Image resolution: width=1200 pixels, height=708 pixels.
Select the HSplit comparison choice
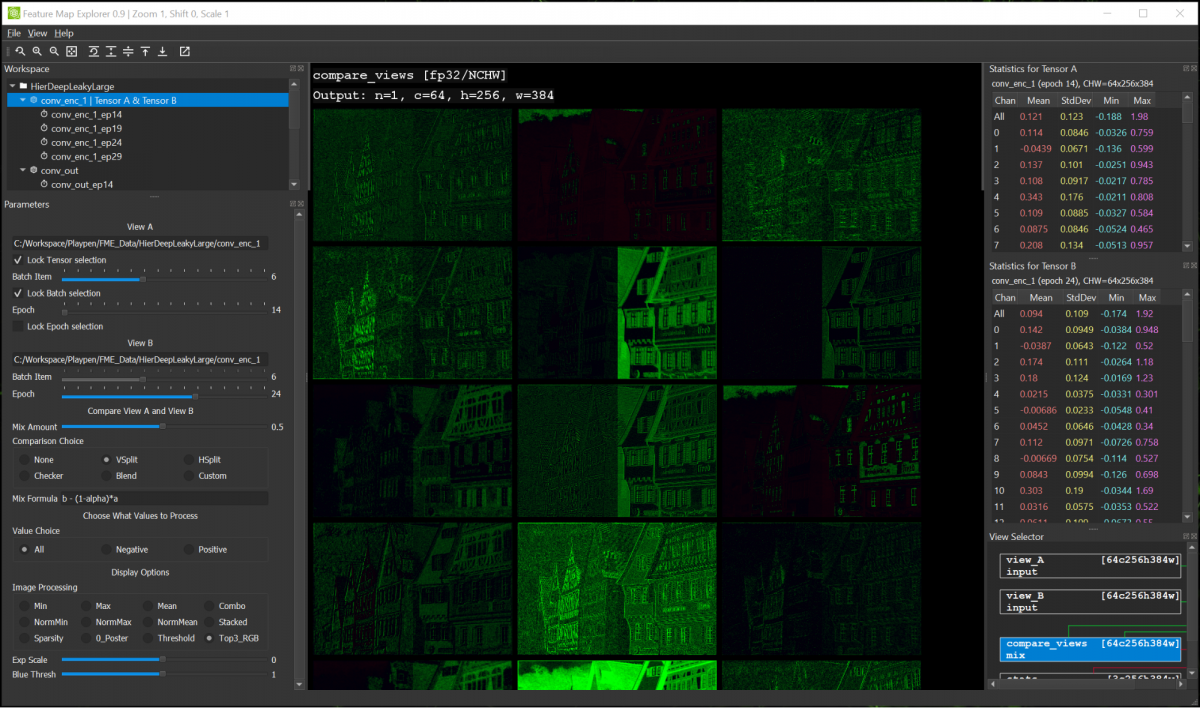(189, 460)
